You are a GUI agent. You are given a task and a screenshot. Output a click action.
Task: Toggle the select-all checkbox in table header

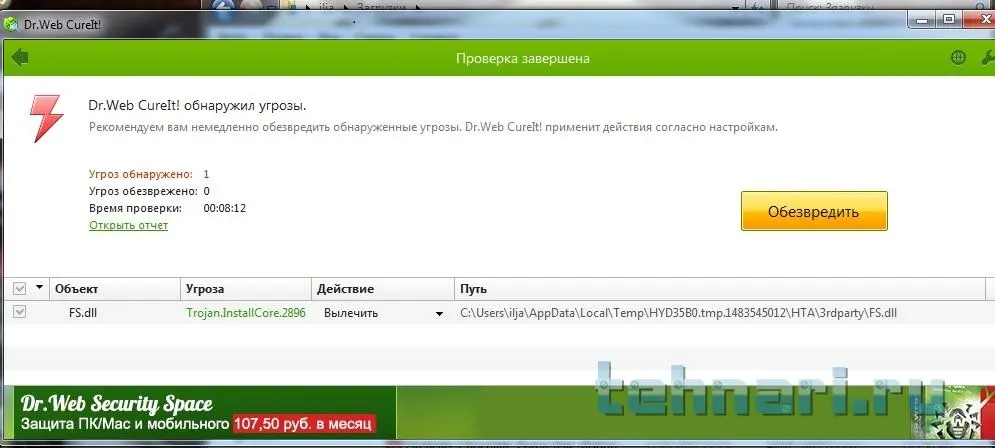coord(20,289)
